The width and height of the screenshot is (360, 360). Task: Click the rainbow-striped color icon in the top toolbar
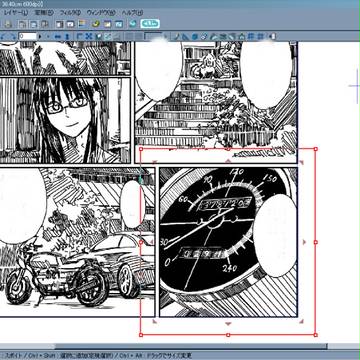pos(82,24)
